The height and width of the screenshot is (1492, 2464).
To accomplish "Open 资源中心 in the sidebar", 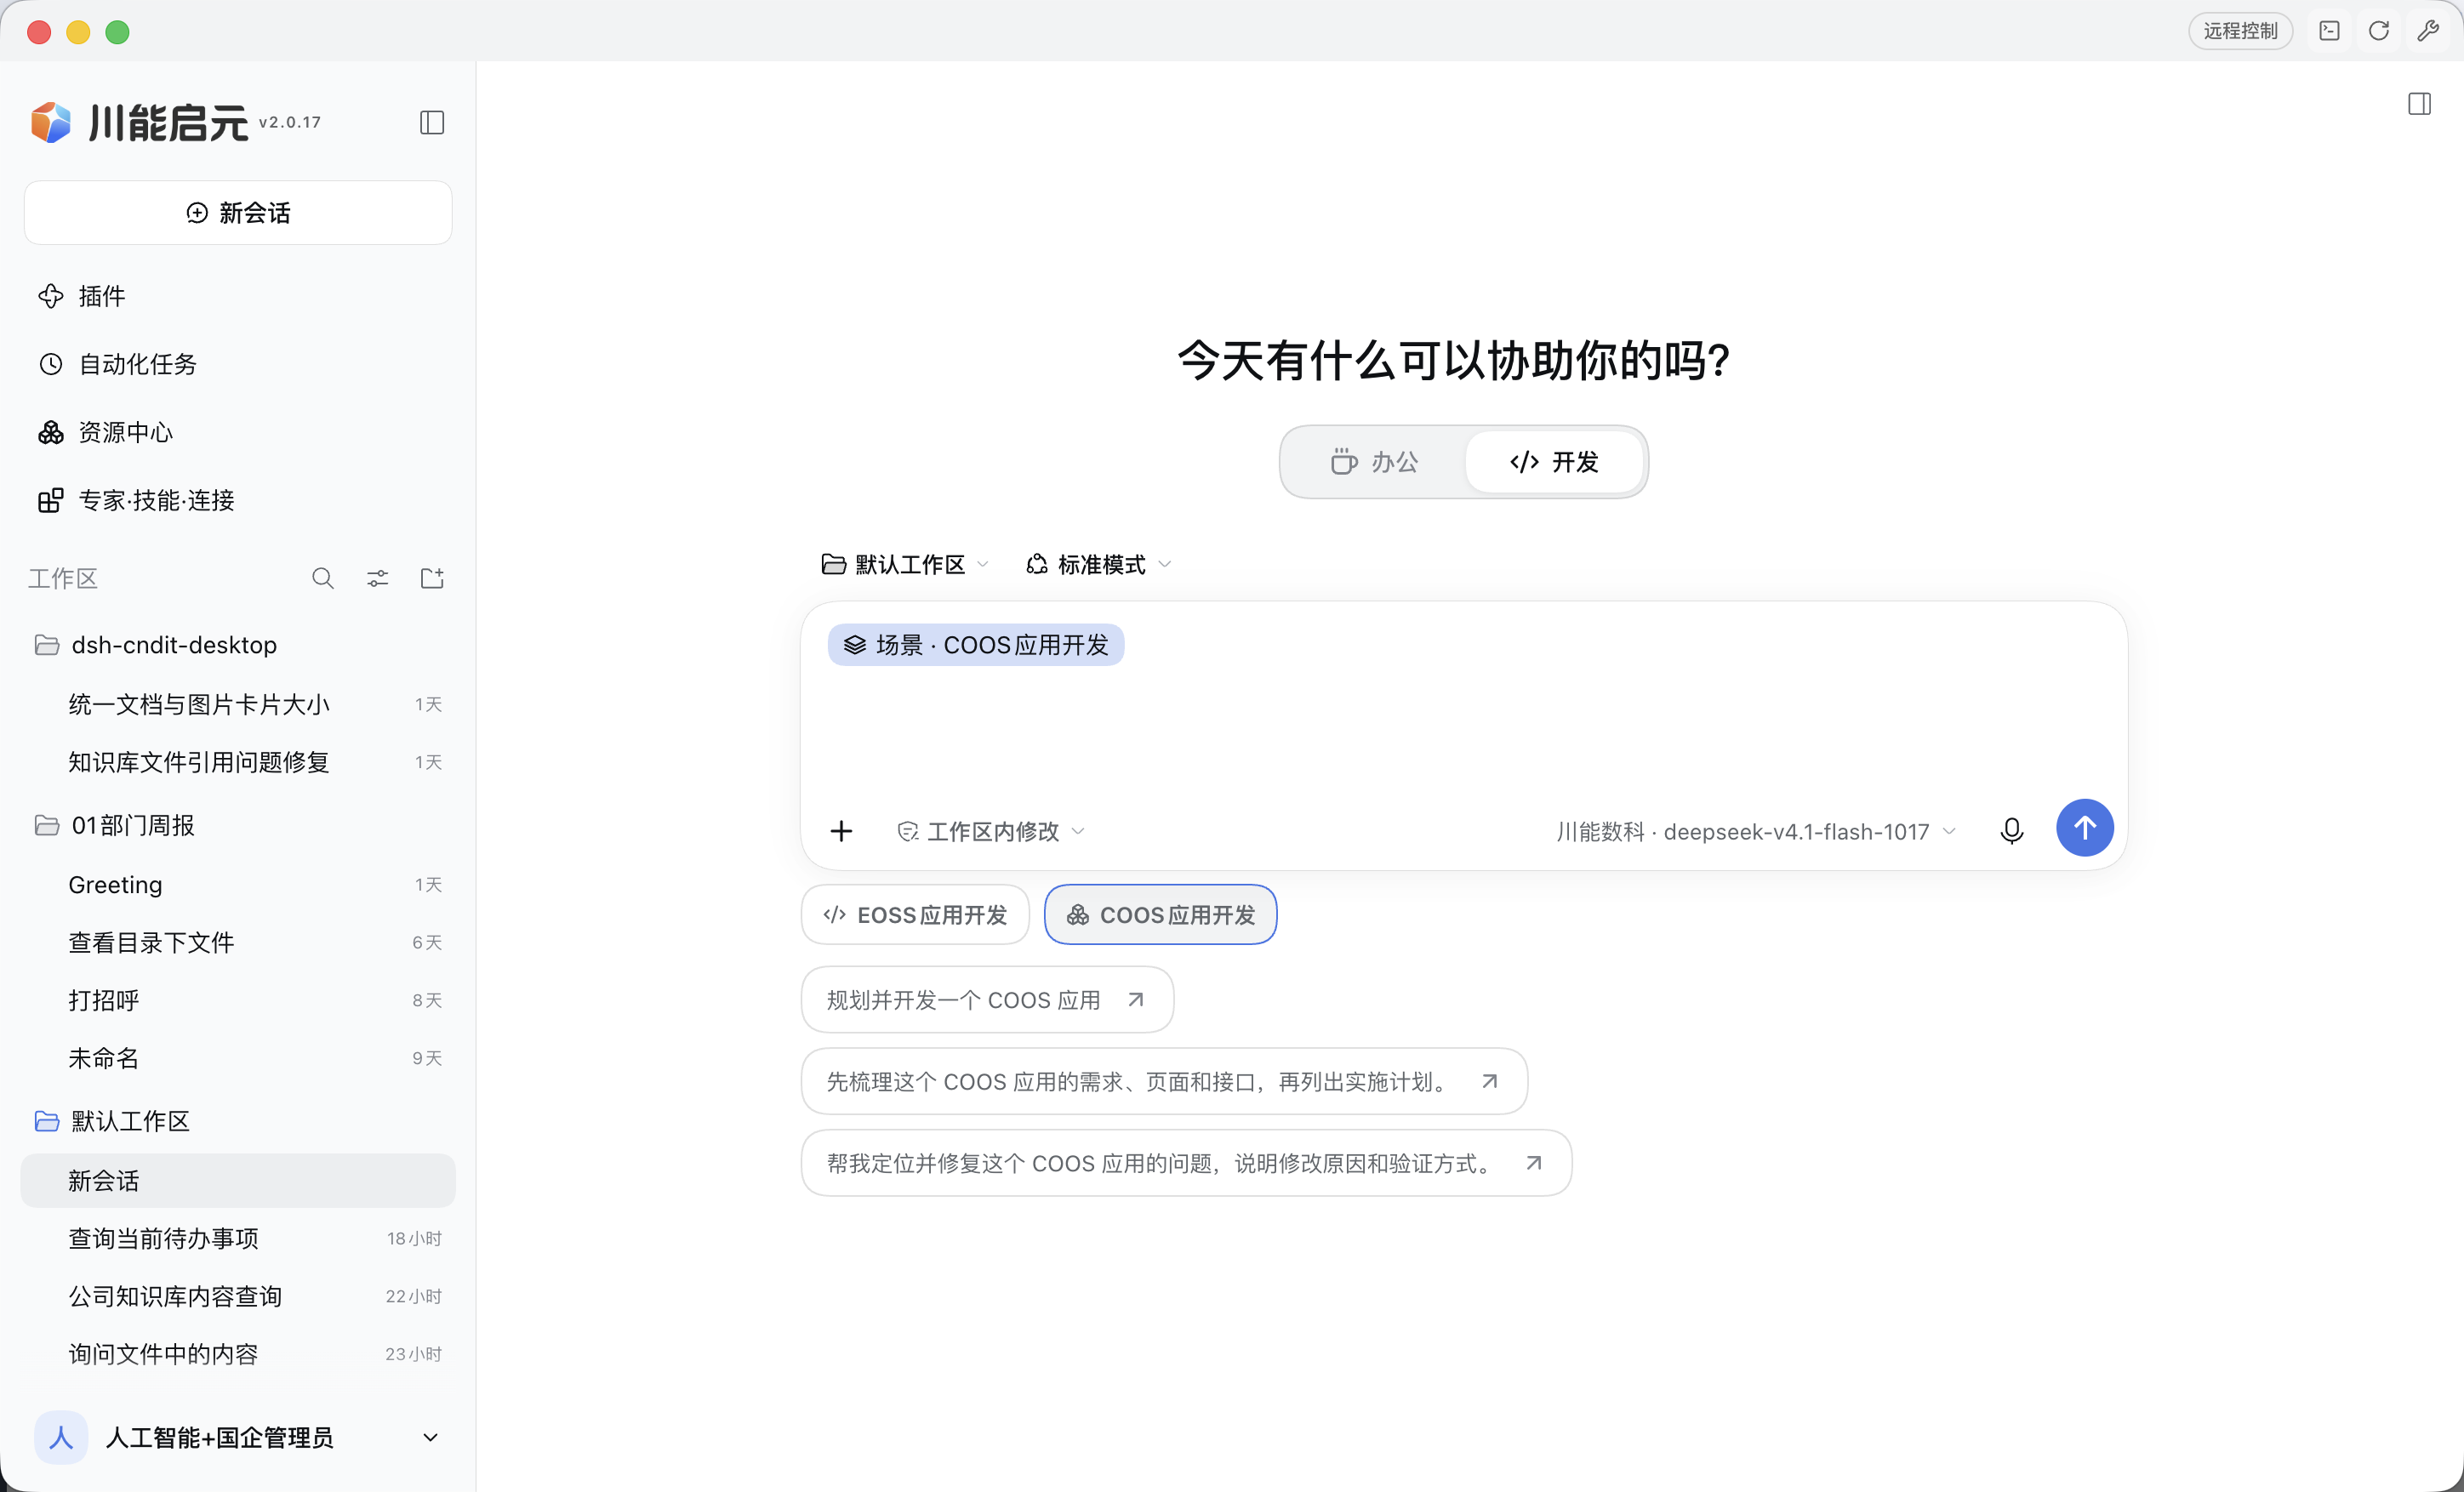I will [238, 432].
